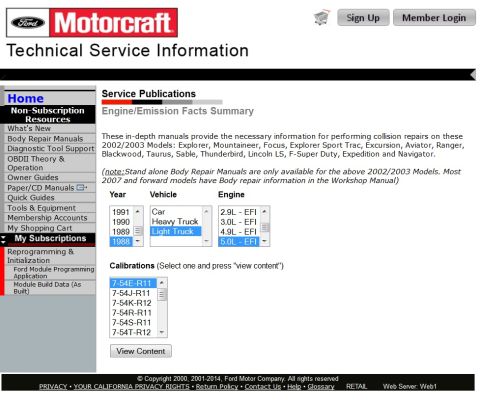Open What's New in sidebar
The image size is (480, 400).
(29, 129)
